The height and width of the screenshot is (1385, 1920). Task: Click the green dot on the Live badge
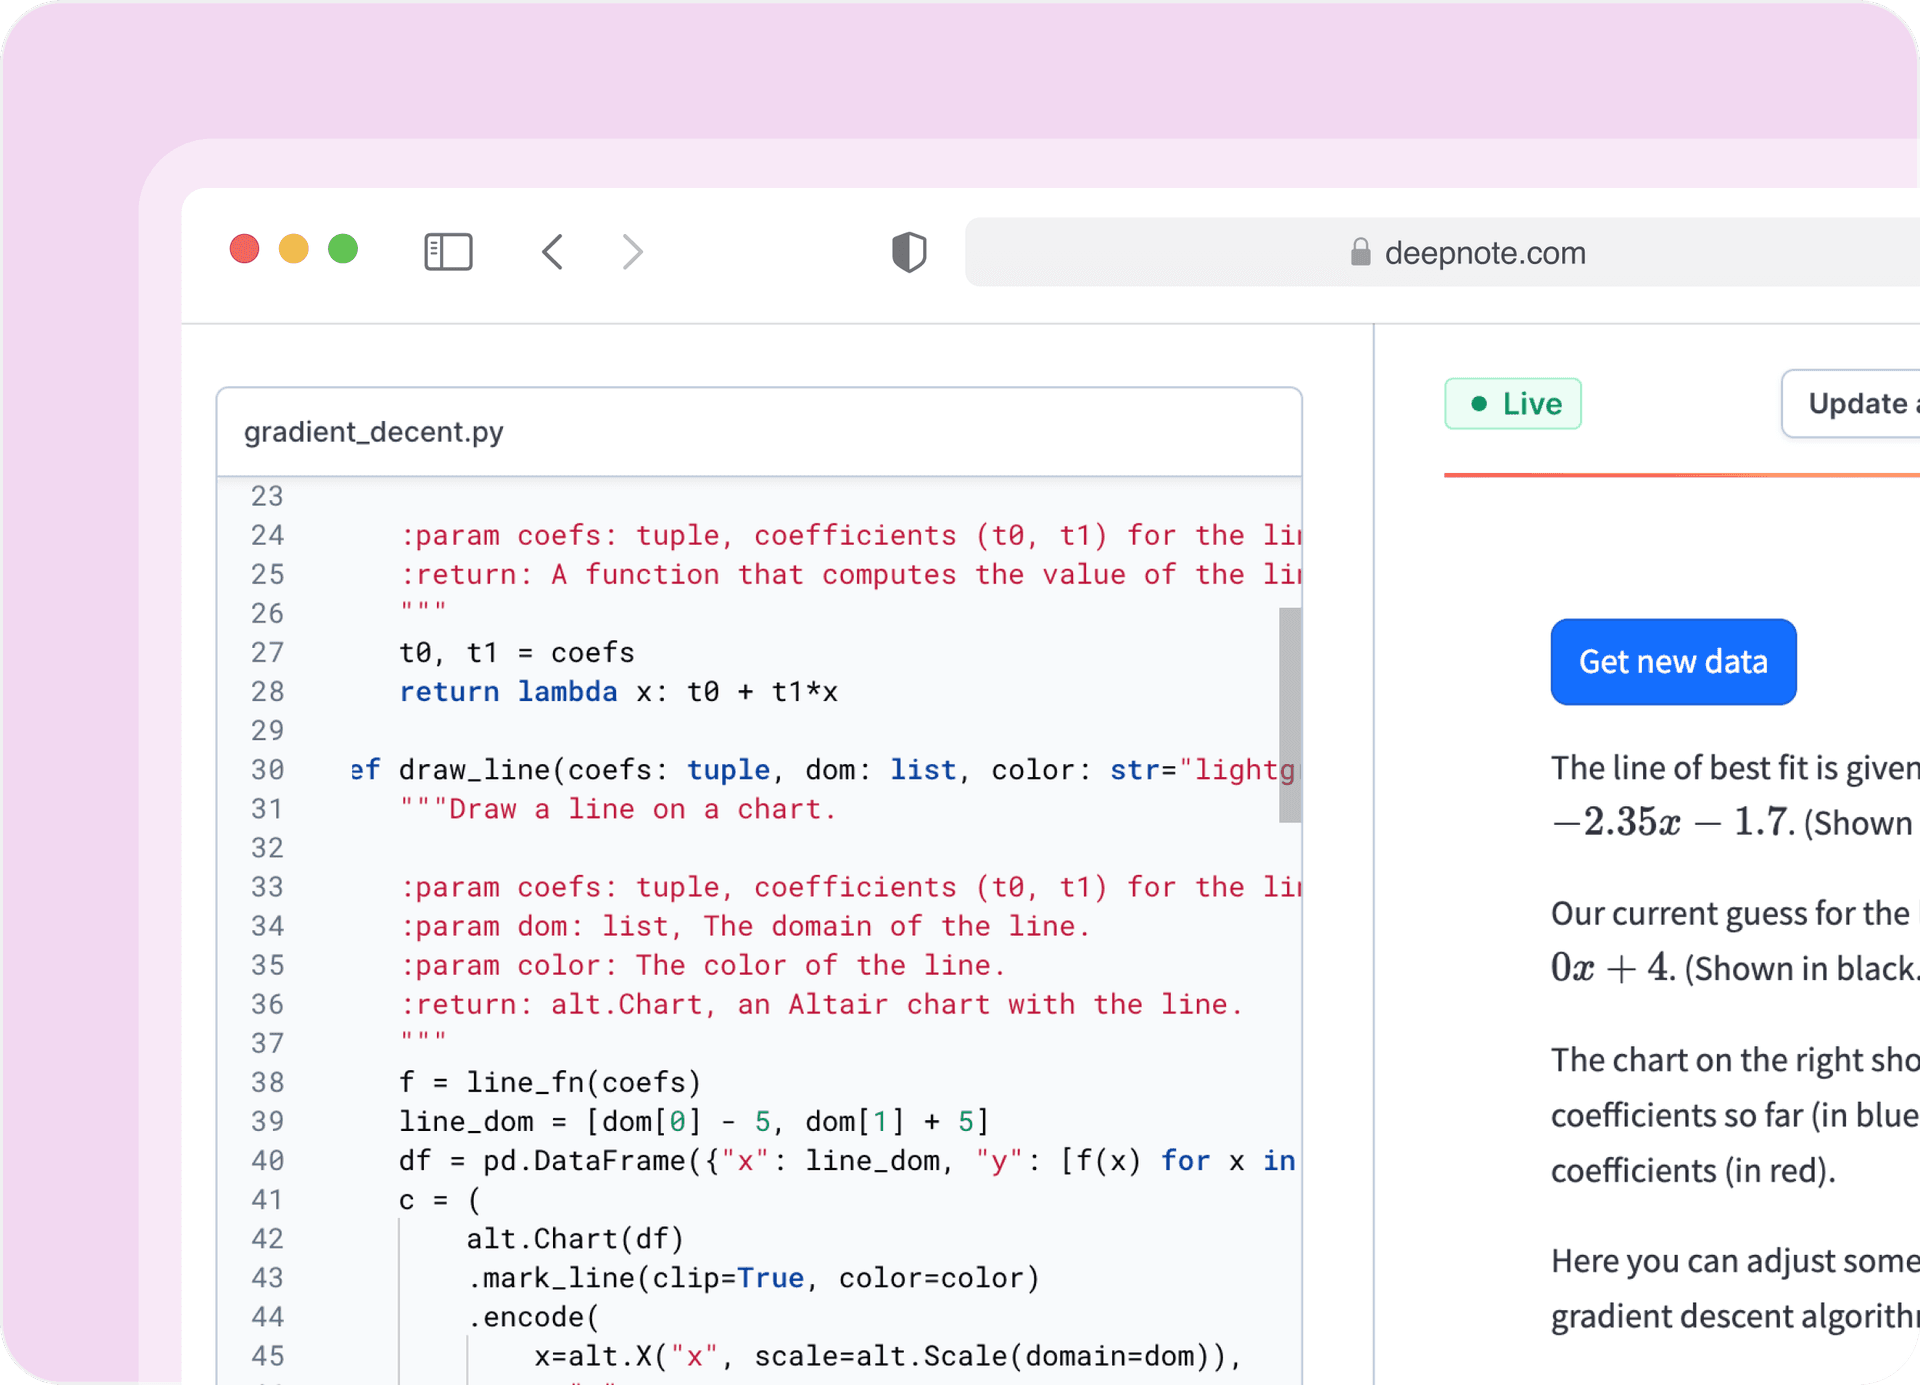coord(1479,403)
